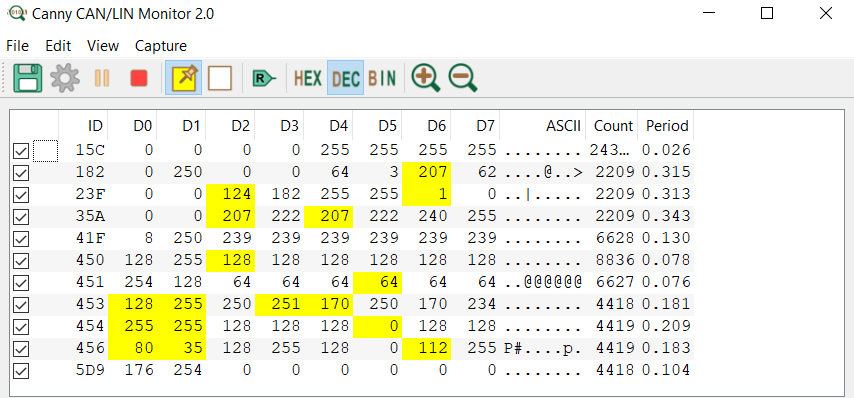The width and height of the screenshot is (854, 398).
Task: Uncheck the checkbox for ID 182
Action: tap(21, 173)
